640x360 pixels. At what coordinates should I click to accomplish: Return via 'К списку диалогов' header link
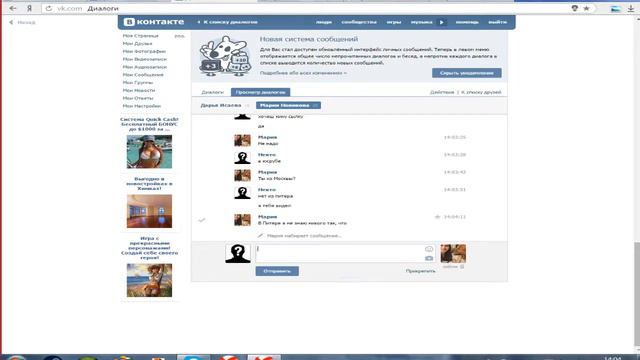point(227,22)
